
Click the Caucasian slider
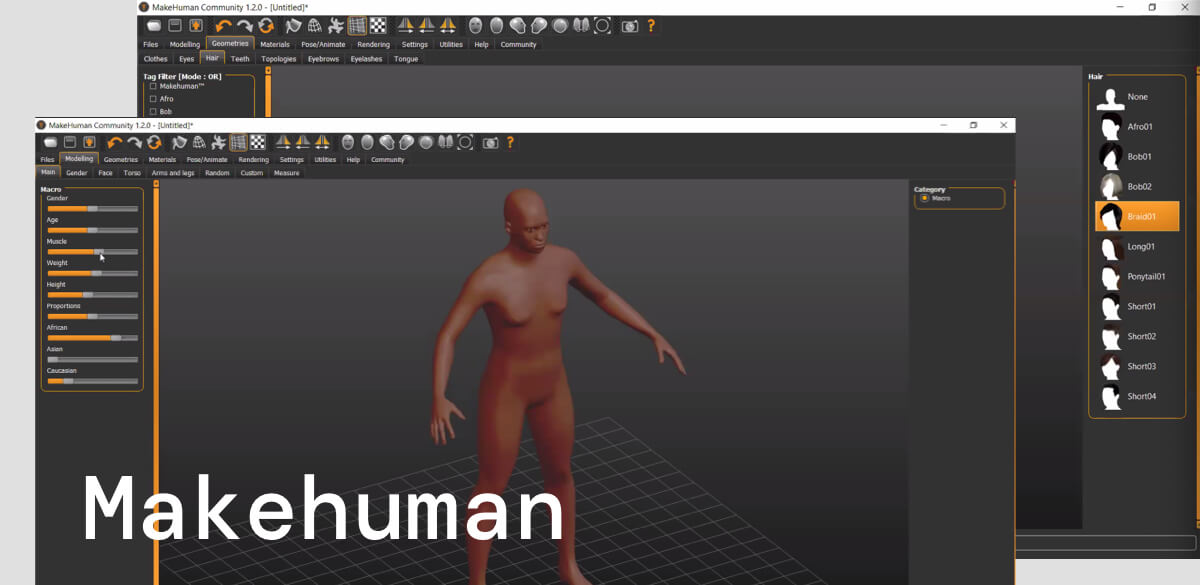(93, 381)
